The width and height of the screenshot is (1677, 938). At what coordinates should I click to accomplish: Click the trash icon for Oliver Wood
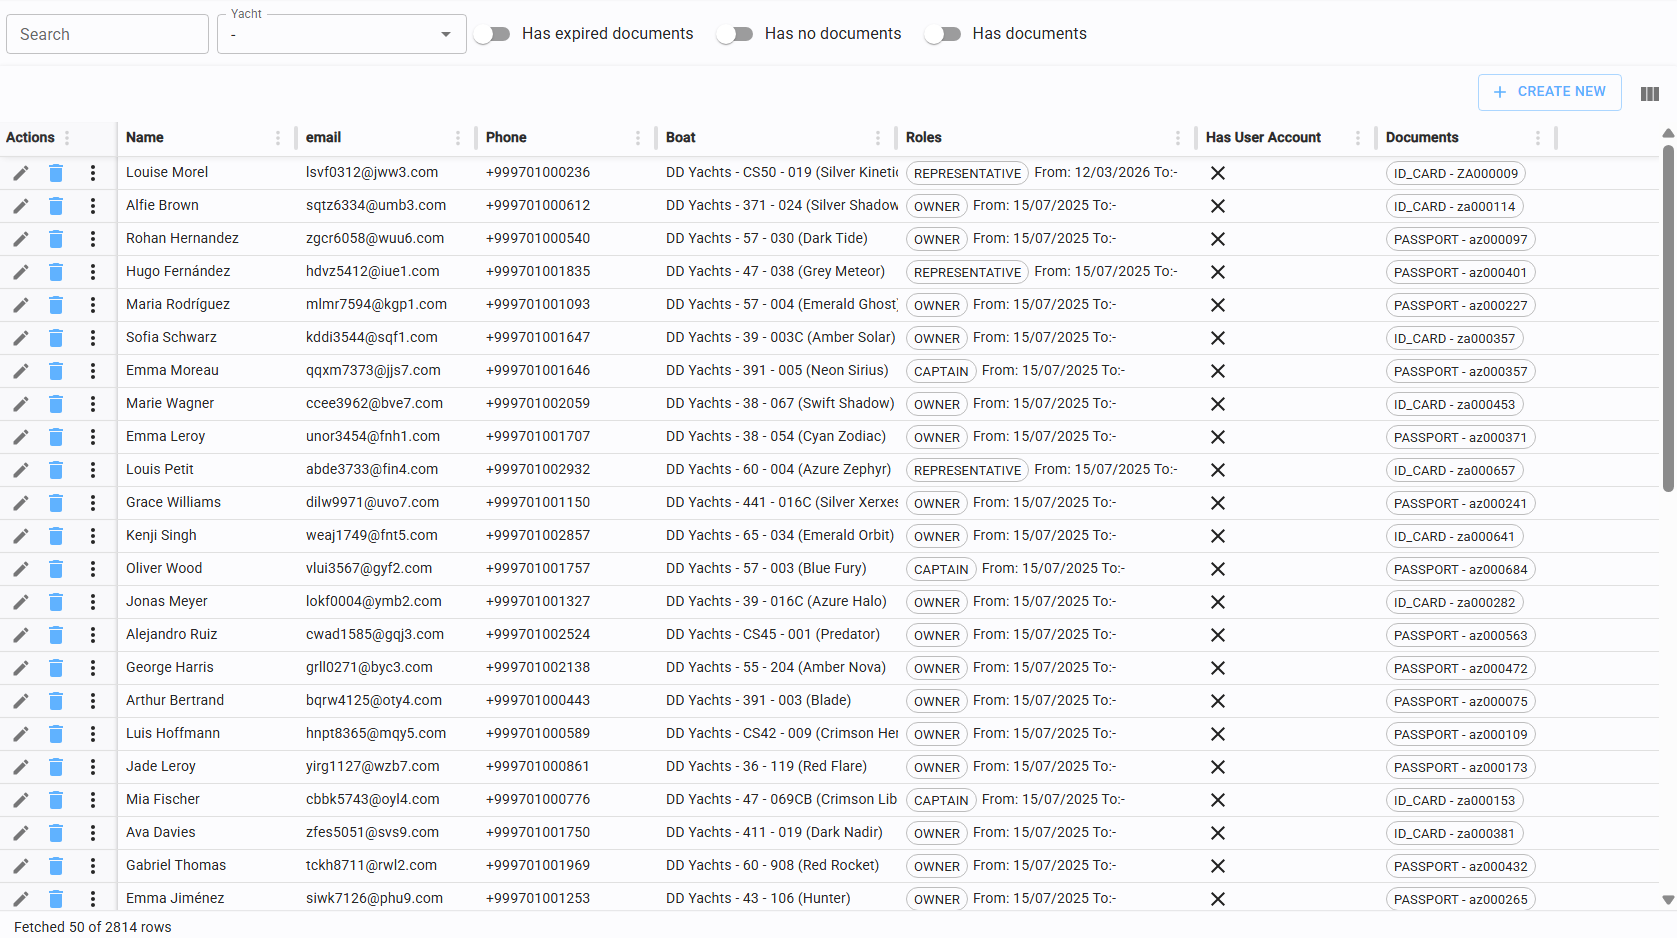[x=56, y=569]
